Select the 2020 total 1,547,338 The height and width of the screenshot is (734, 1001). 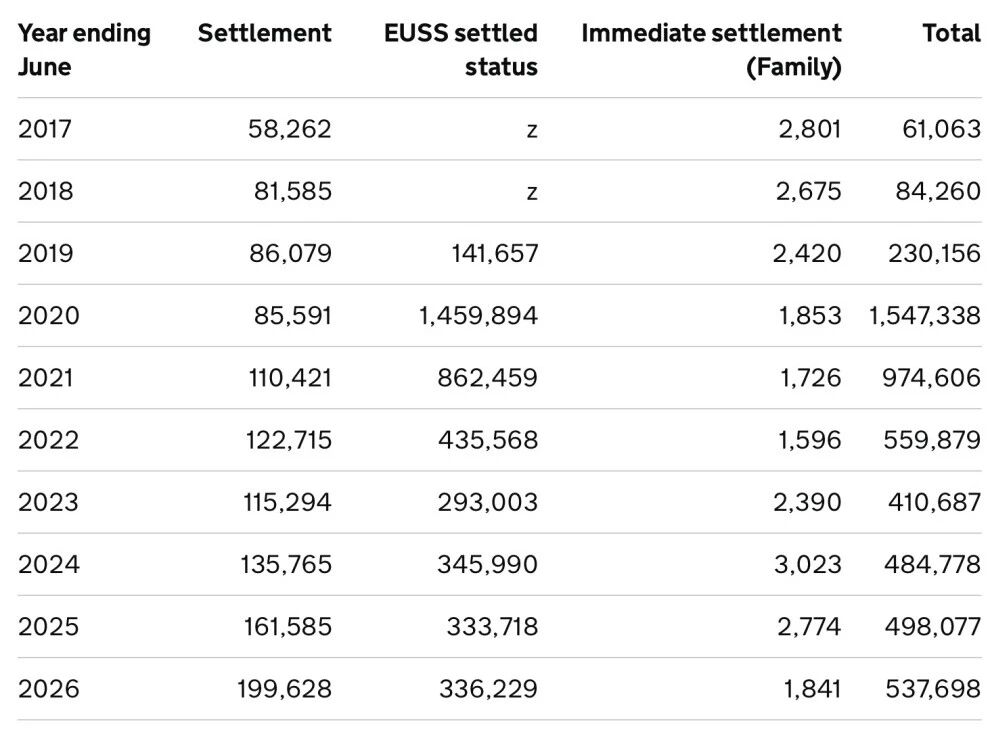click(x=924, y=315)
